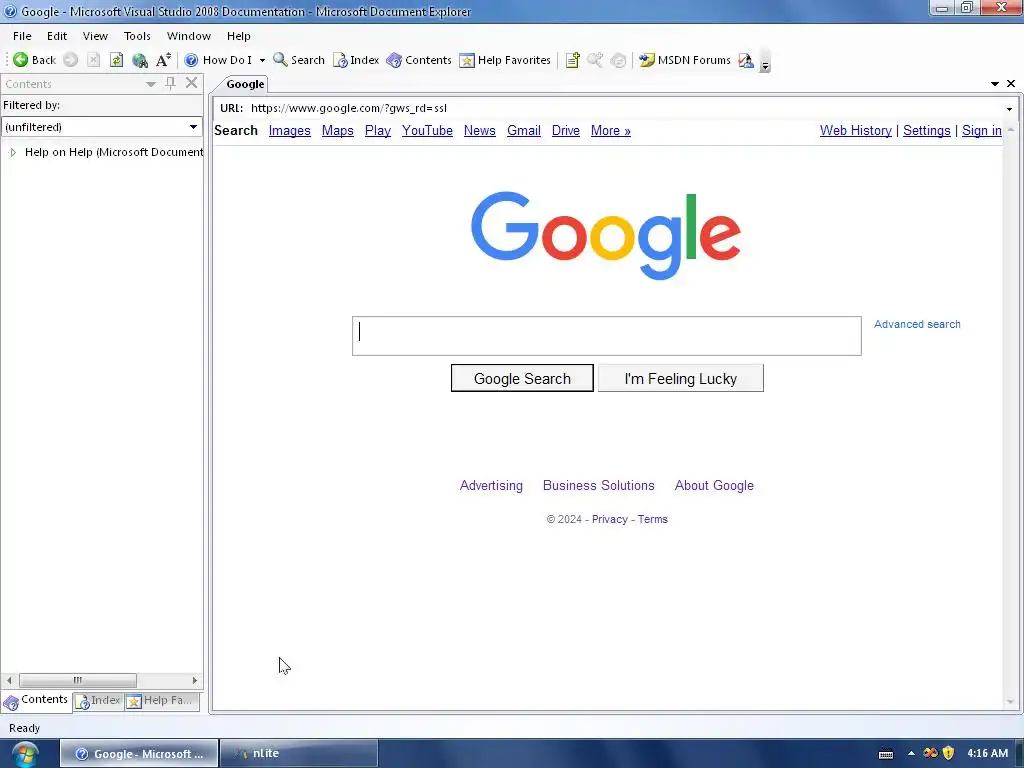Image resolution: width=1024 pixels, height=768 pixels.
Task: Close the Contents panel
Action: click(x=191, y=83)
